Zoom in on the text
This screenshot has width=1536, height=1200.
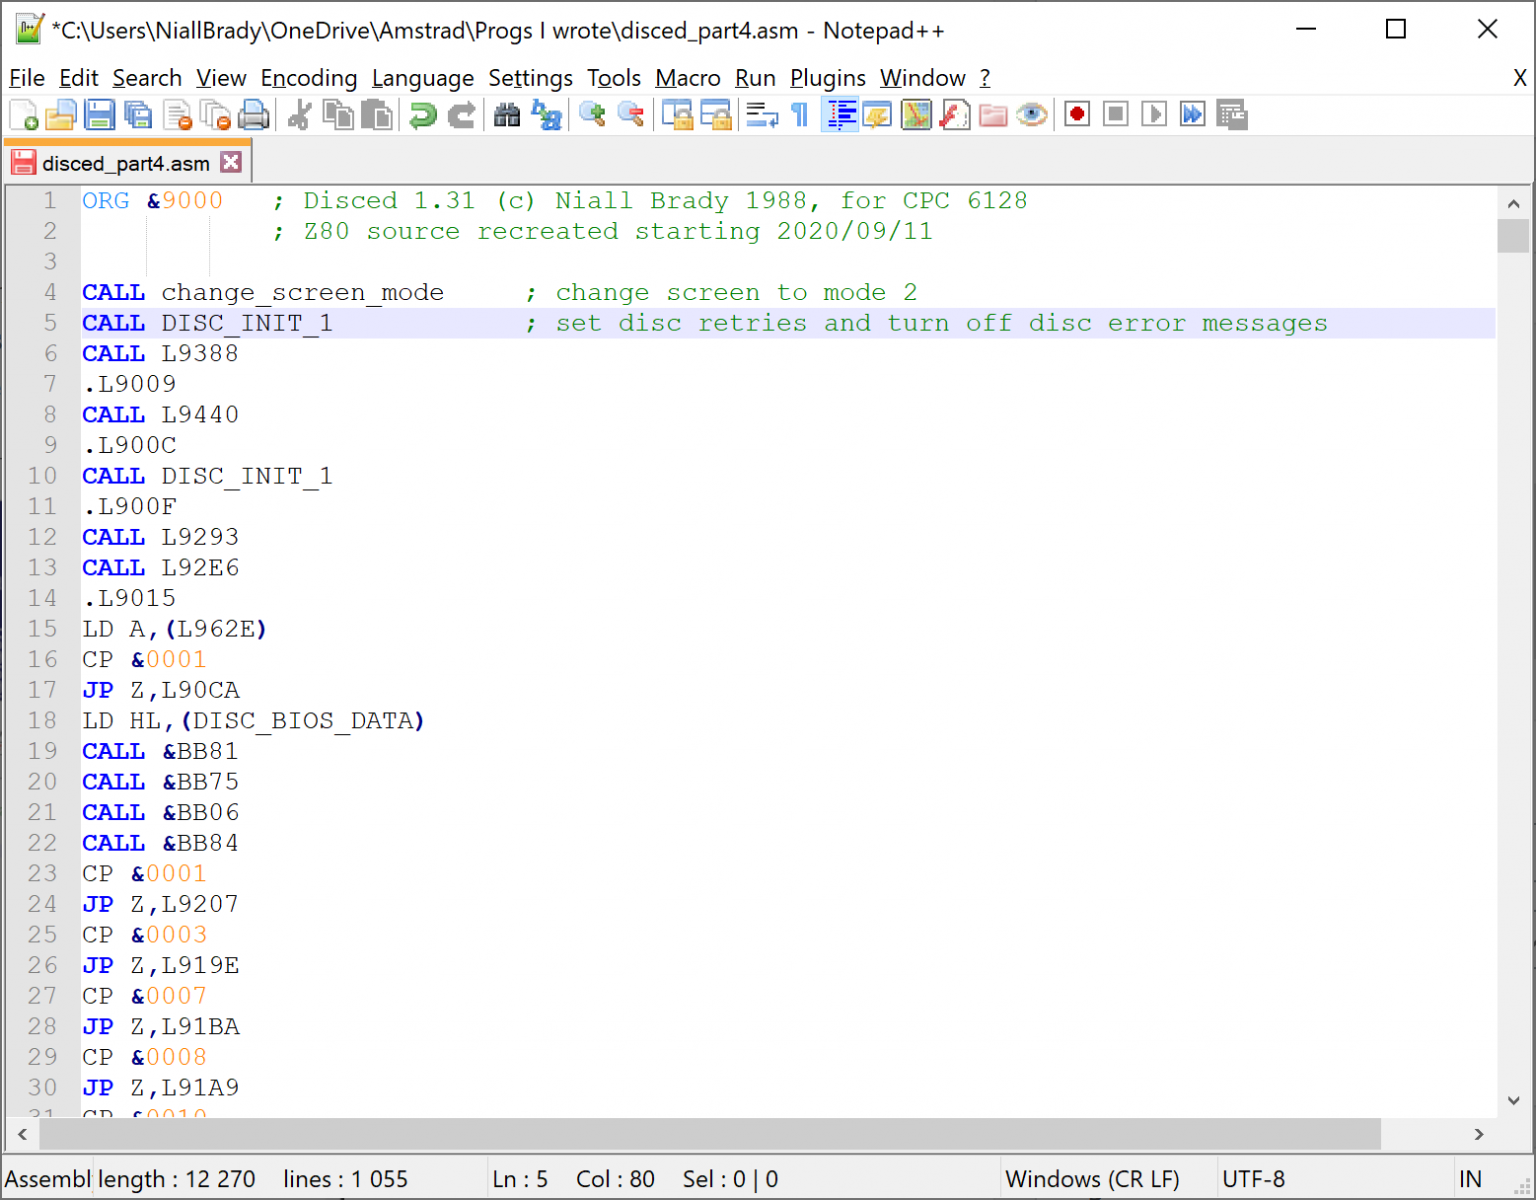coord(591,114)
